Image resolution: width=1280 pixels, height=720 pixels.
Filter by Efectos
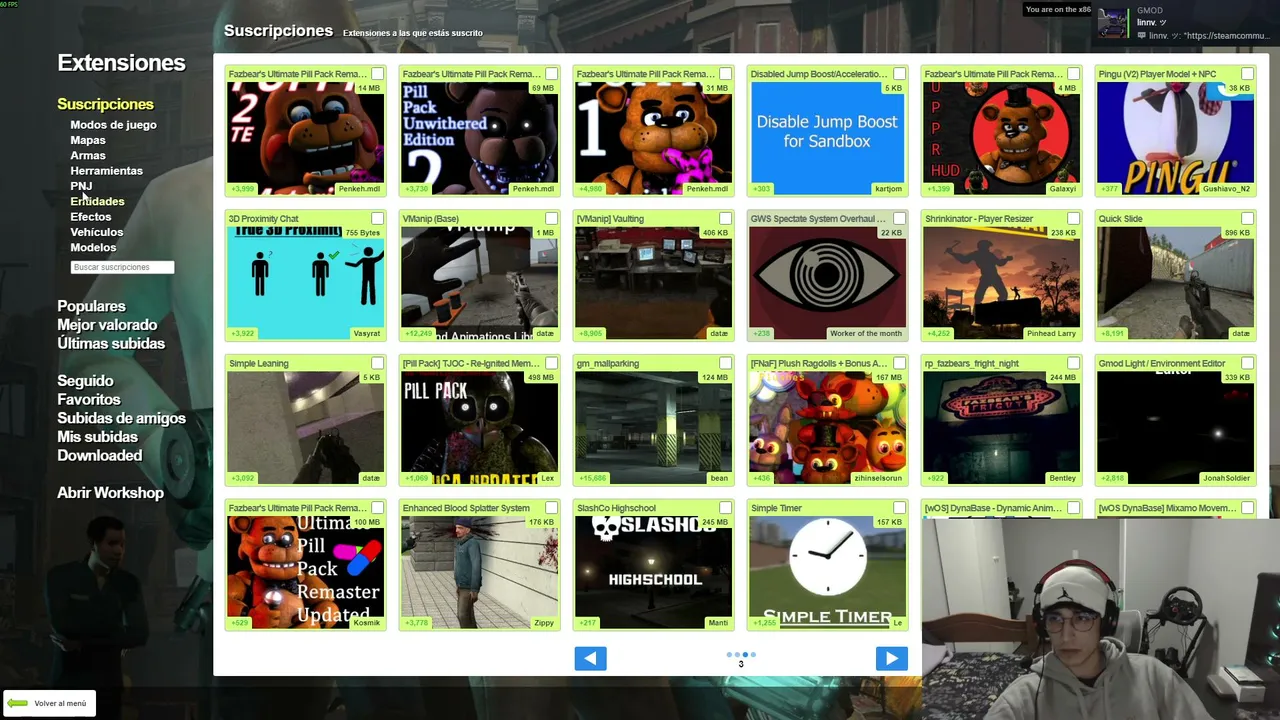[91, 216]
